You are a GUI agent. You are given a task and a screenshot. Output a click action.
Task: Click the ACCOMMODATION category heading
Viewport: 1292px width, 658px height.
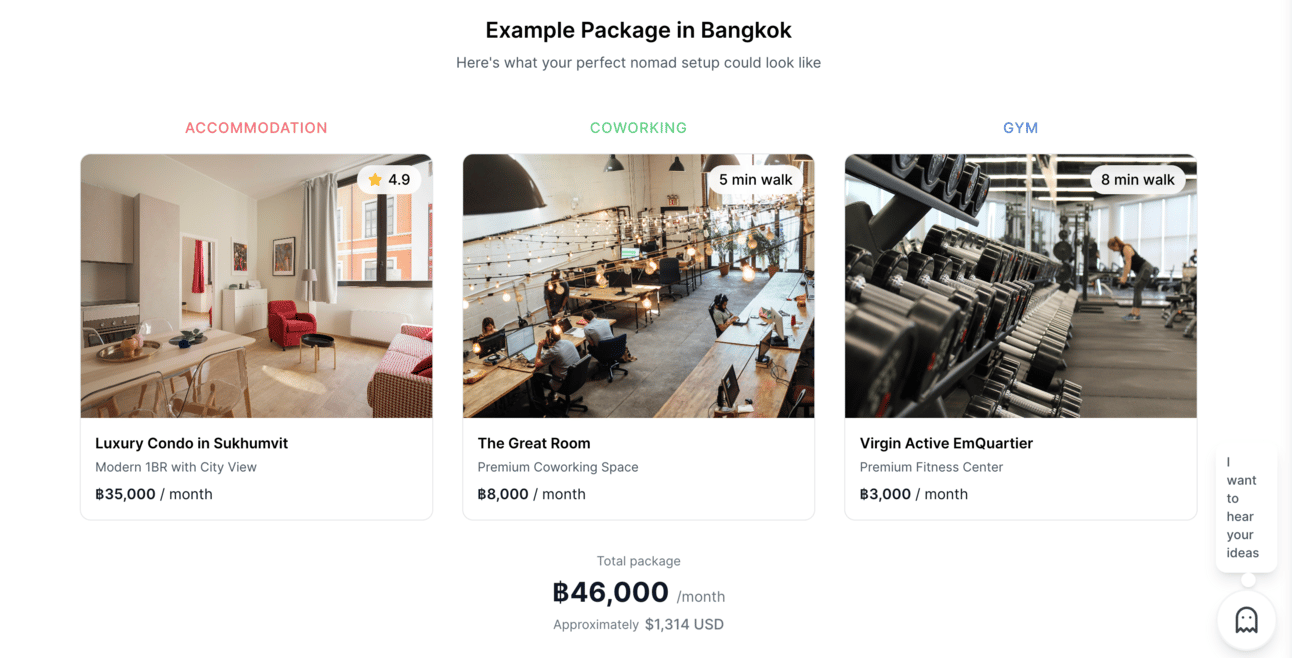tap(256, 128)
